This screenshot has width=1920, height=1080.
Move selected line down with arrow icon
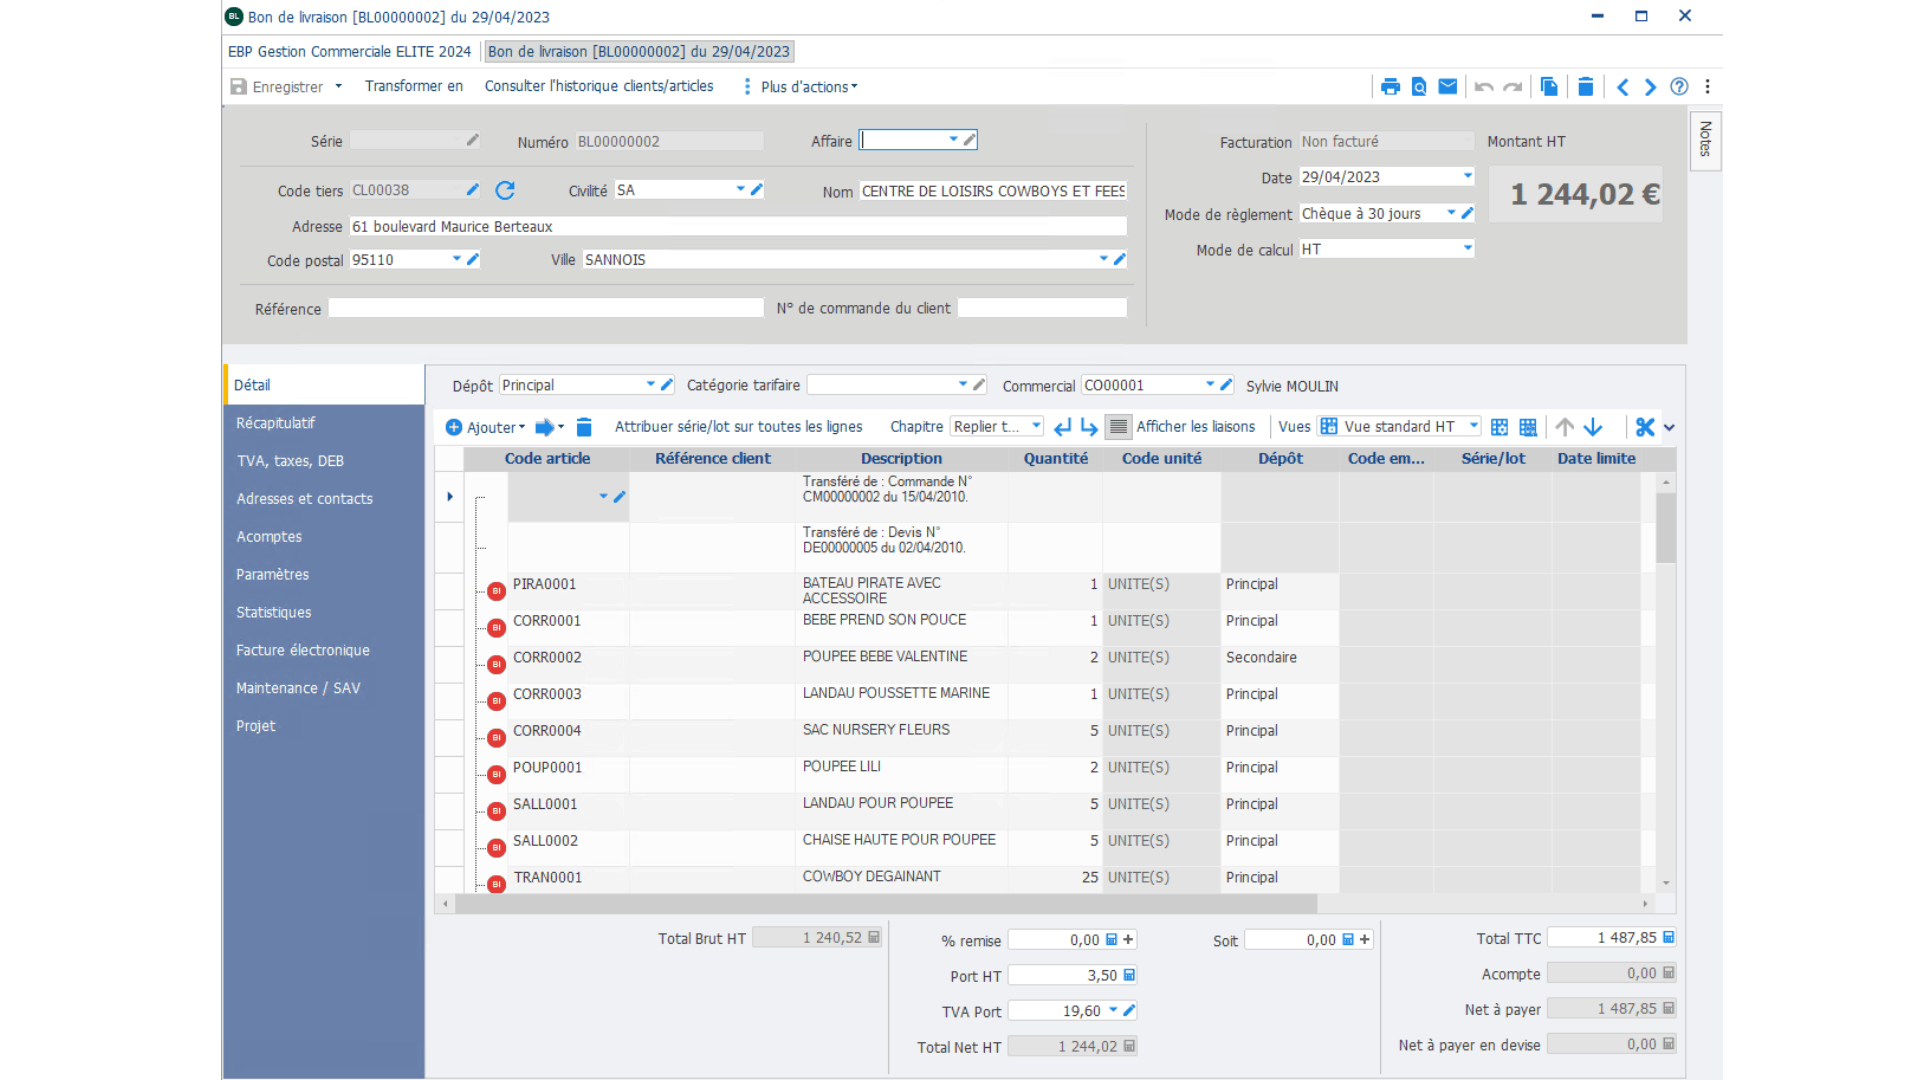pos(1593,427)
